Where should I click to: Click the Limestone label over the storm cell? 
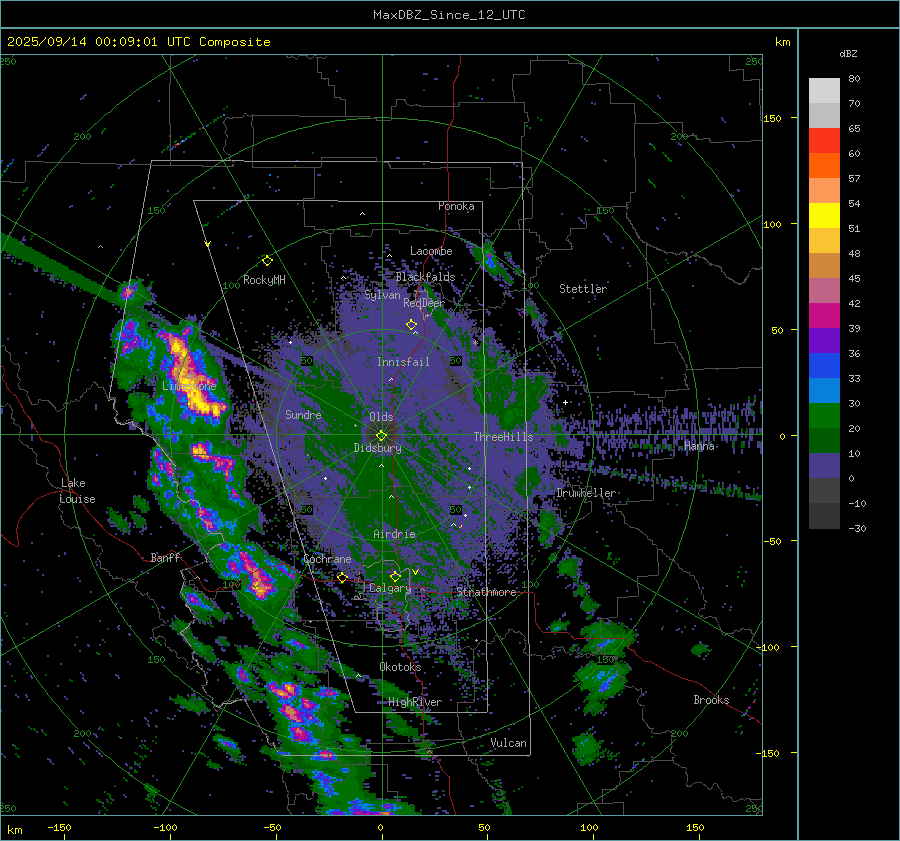pos(189,386)
